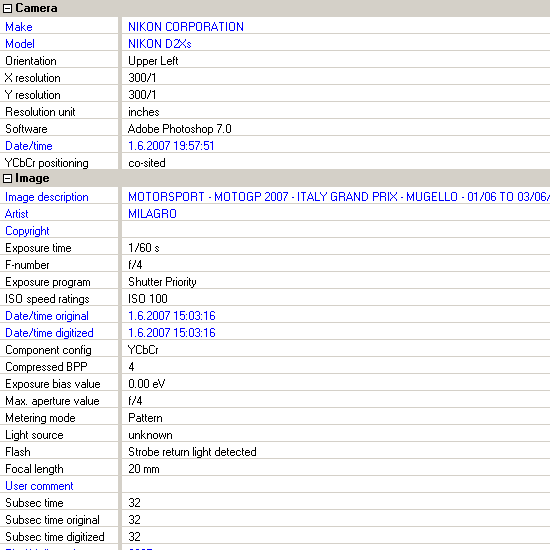Click the '1/60 s' value
550x550 pixels.
tap(144, 248)
